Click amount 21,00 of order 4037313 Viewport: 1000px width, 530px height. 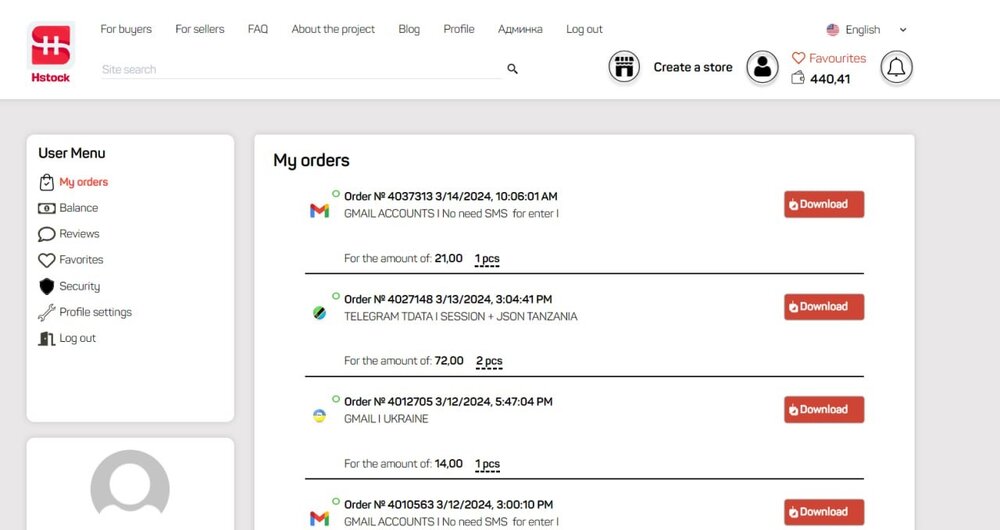click(x=448, y=258)
